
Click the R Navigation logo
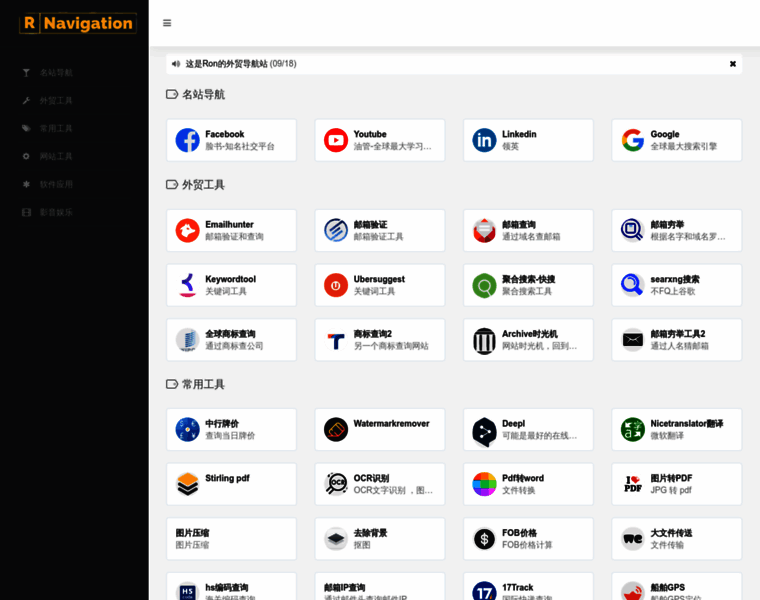click(78, 23)
